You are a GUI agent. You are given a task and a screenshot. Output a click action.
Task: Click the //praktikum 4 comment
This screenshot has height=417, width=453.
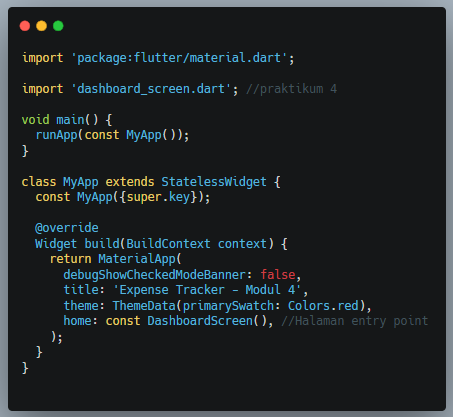pos(291,89)
